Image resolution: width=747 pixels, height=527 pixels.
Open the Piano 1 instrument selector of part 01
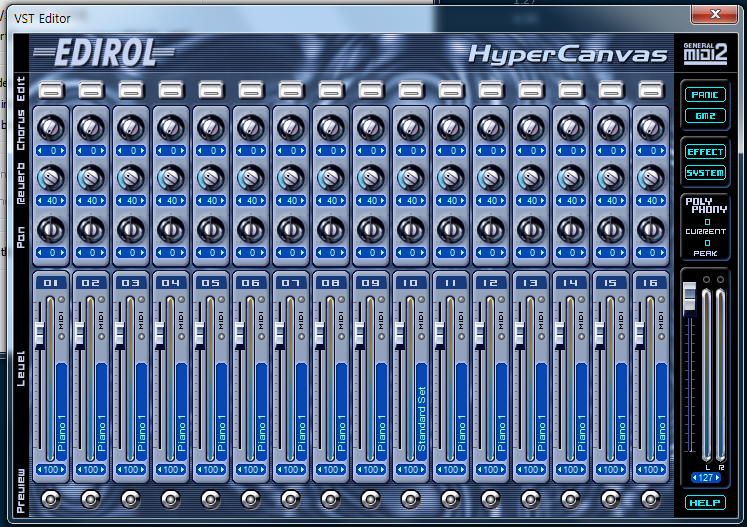pyautogui.click(x=62, y=411)
